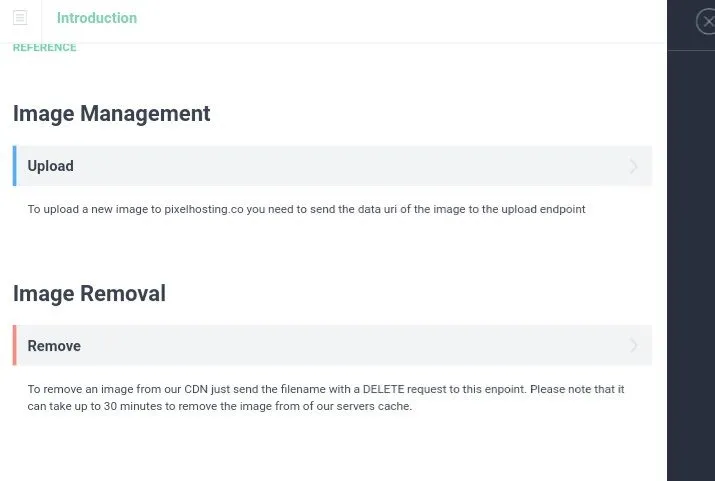Expand the Upload endpoint chevron
715x481 pixels.
pyautogui.click(x=633, y=166)
